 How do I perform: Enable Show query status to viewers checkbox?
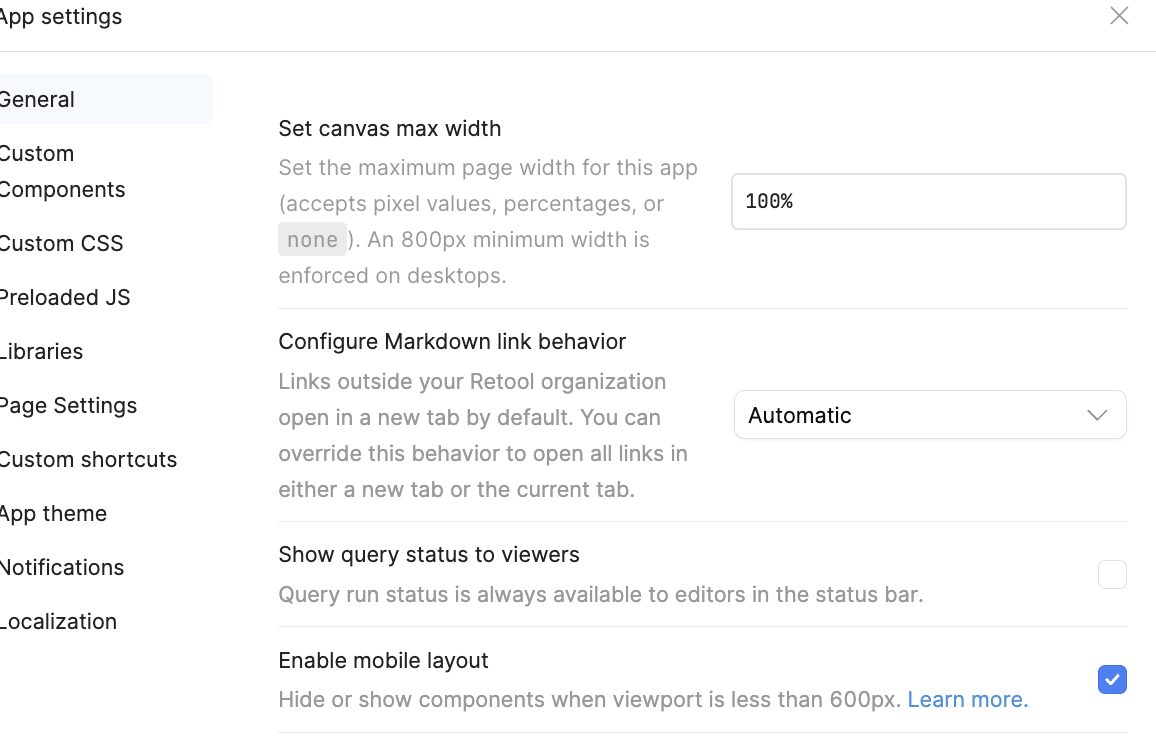tap(1112, 574)
